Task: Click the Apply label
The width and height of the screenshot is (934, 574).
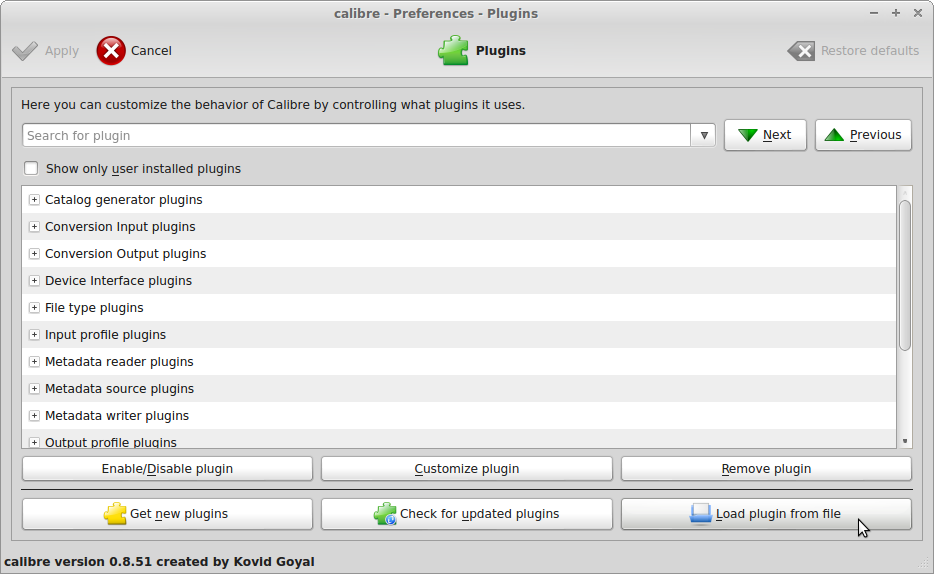Action: tap(62, 51)
